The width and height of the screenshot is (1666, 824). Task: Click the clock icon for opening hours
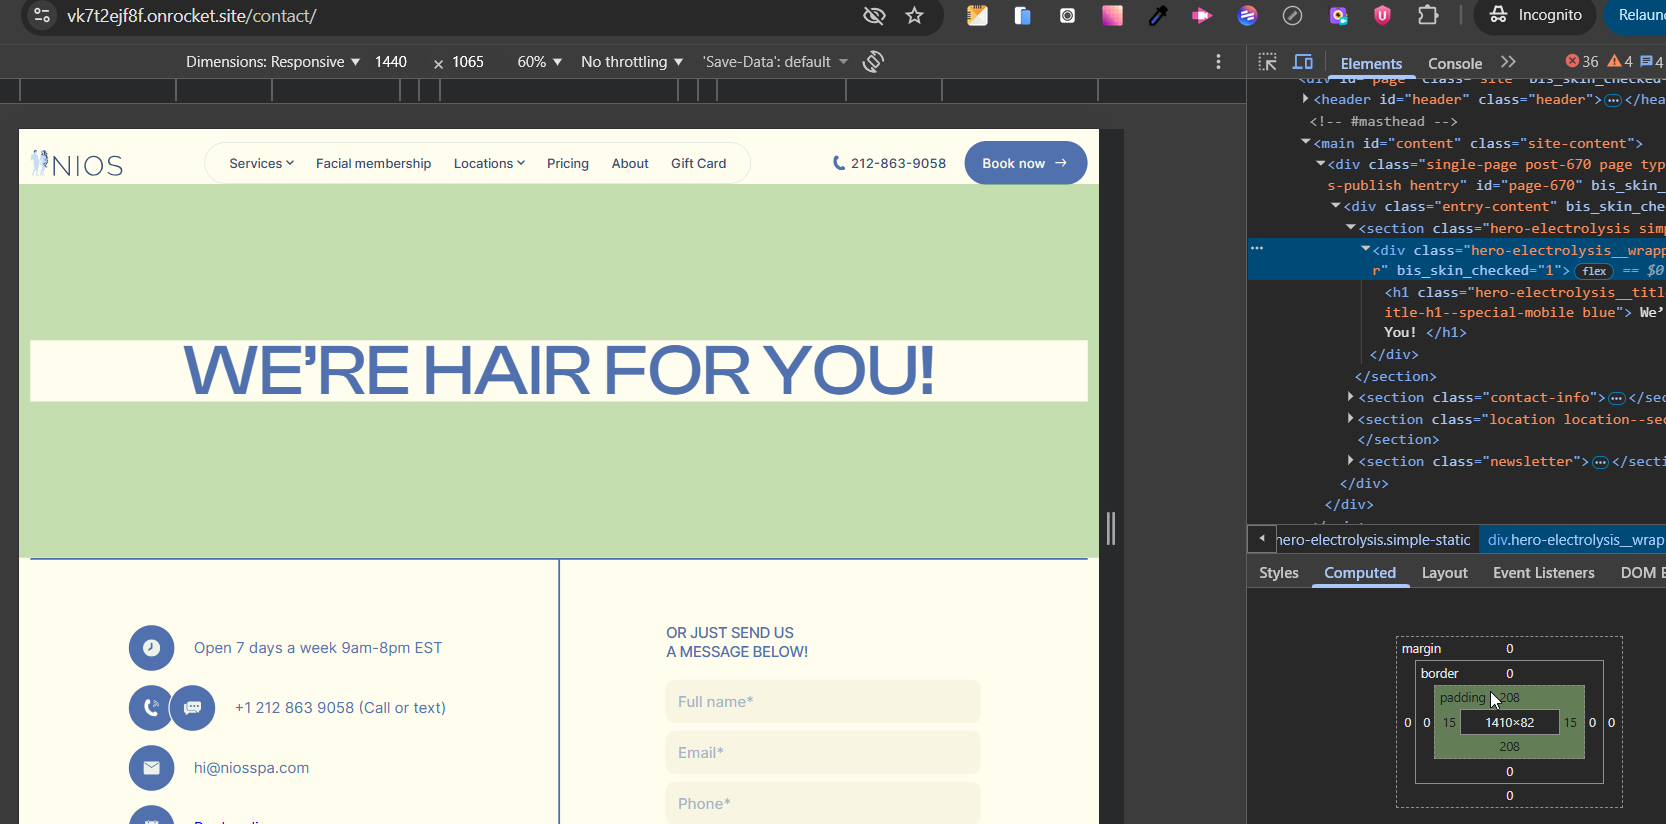(151, 648)
